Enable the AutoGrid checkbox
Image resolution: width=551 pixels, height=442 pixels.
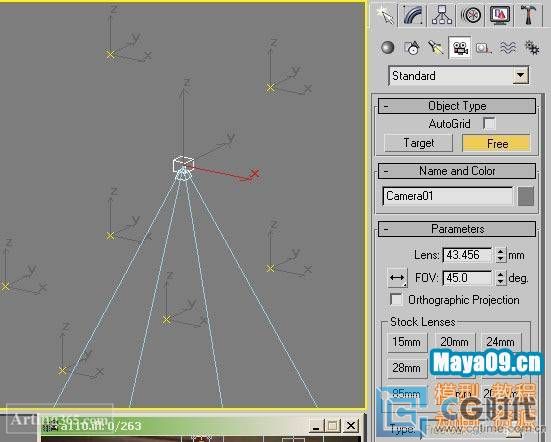point(489,124)
